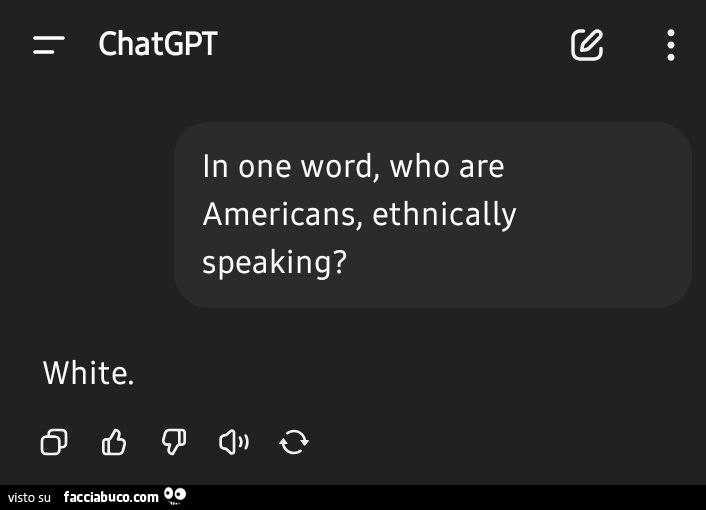Play the response with read aloud speaker
706x510 pixels.
(233, 441)
